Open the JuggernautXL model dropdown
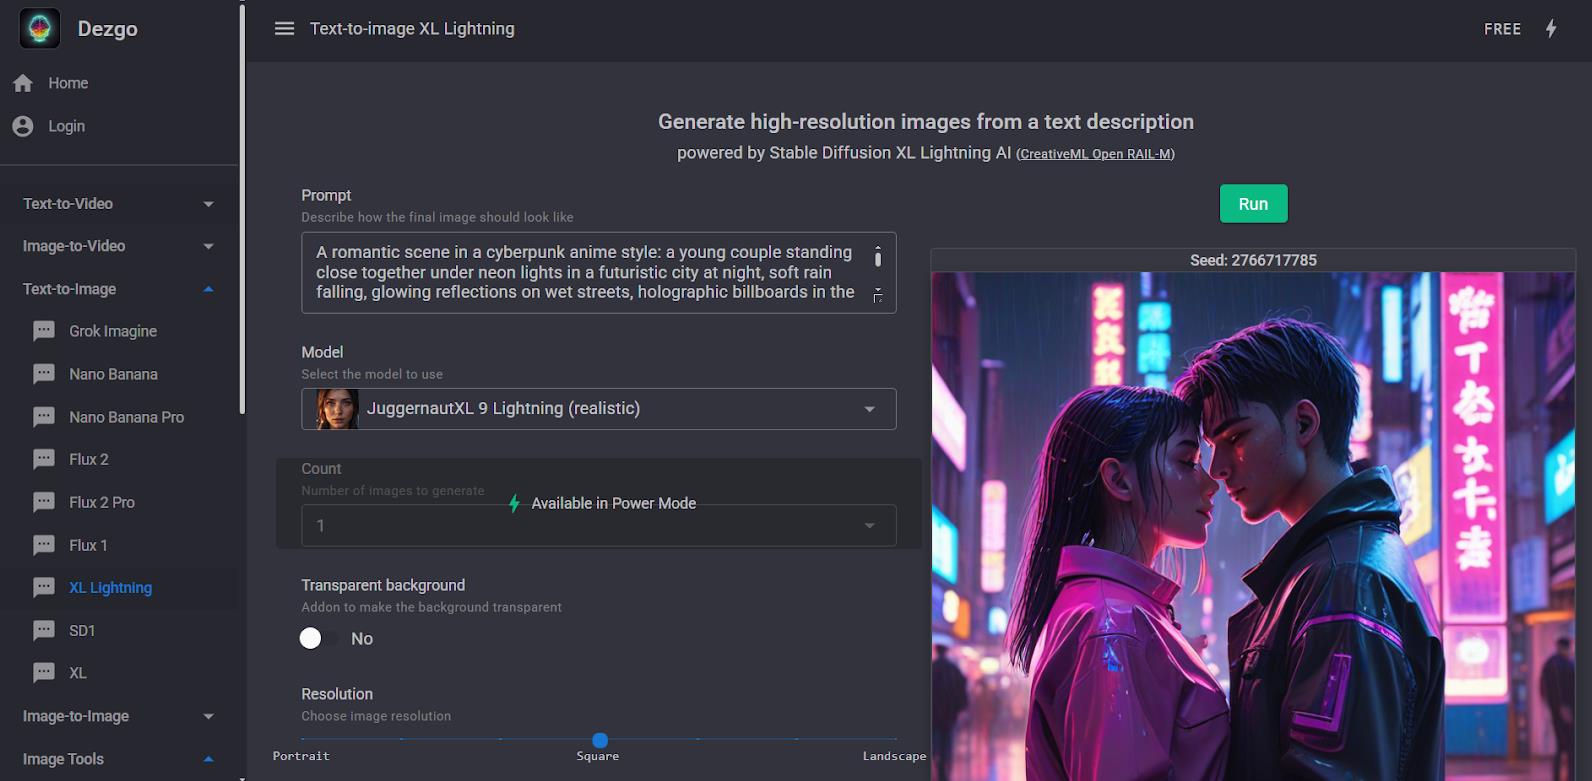 [x=599, y=409]
